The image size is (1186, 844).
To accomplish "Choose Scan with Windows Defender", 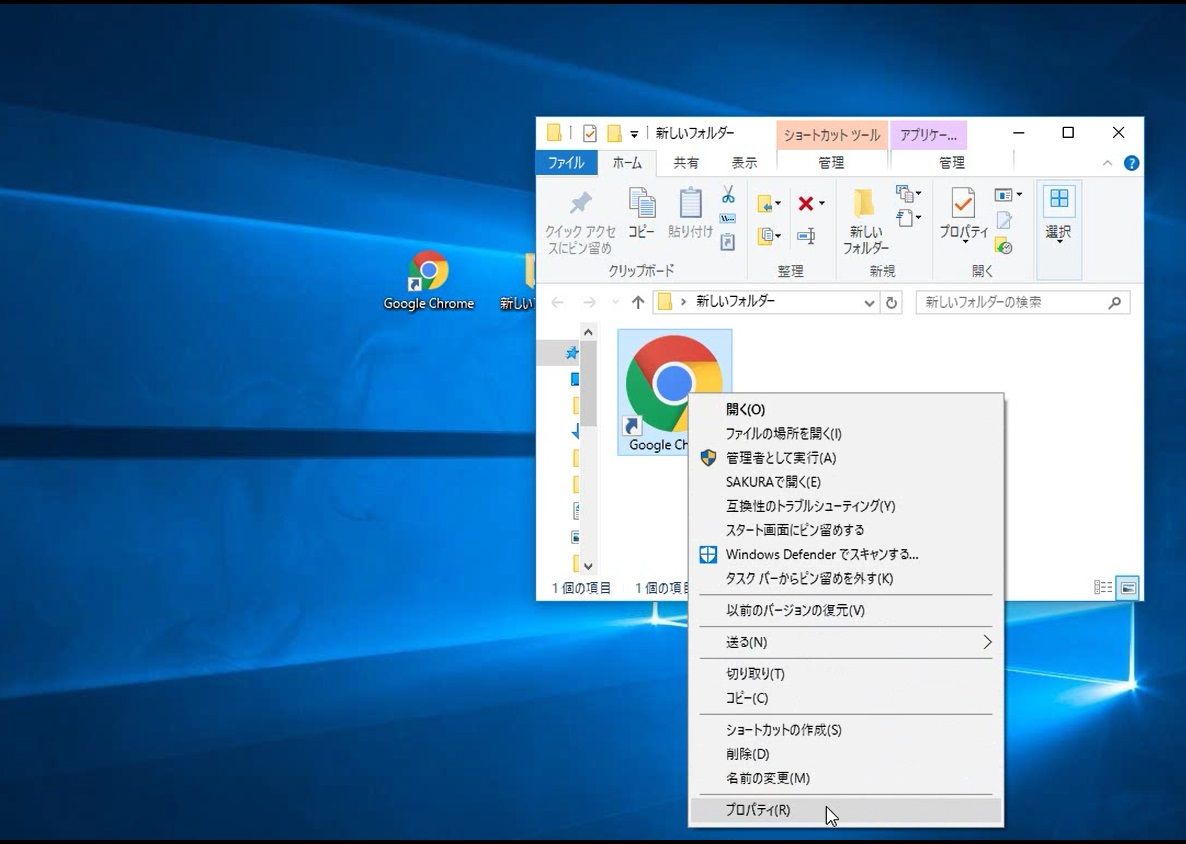I will pos(847,554).
